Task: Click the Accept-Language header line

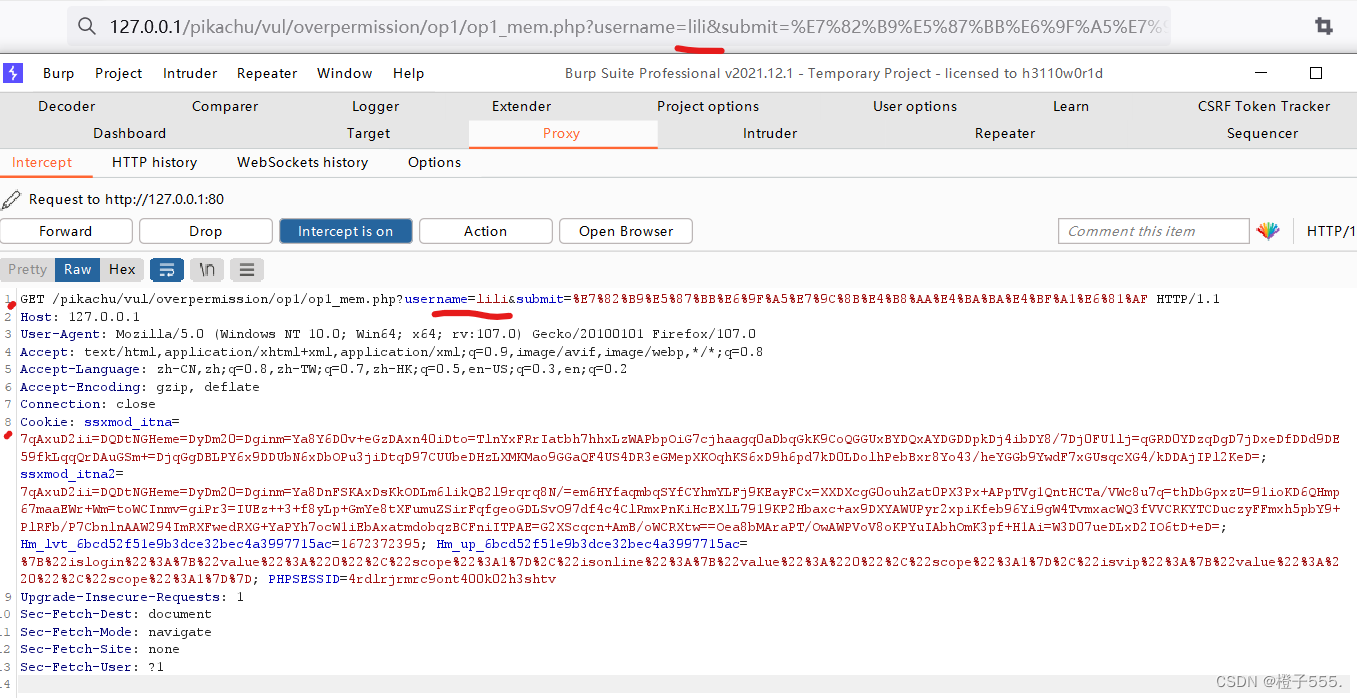Action: (x=324, y=369)
